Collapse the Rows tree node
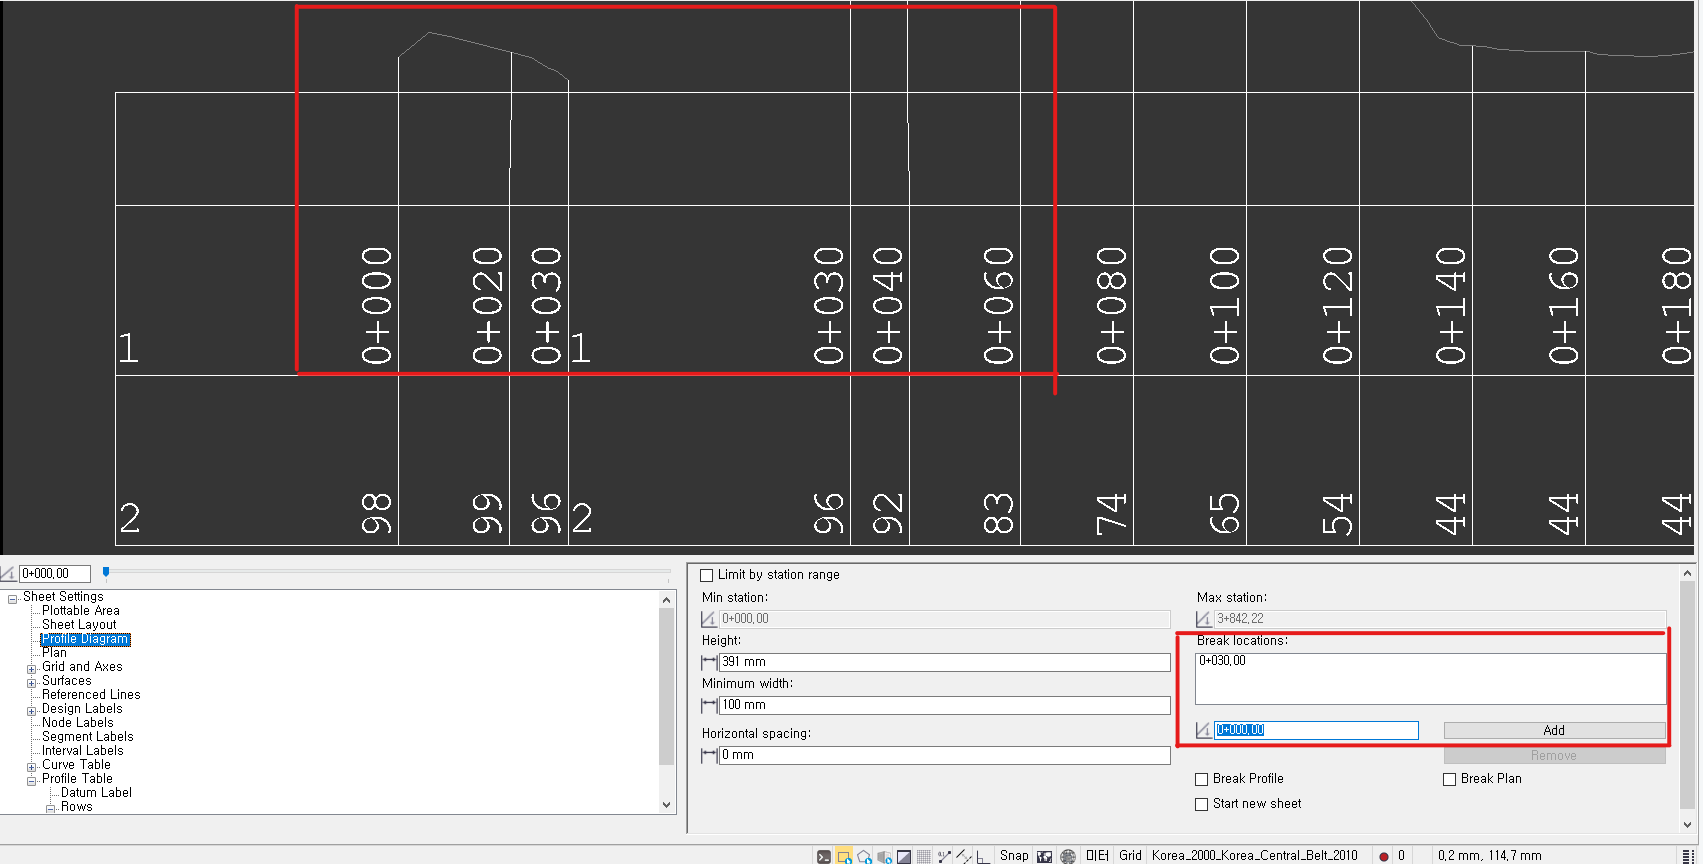Viewport: 1703px width, 864px height. (x=50, y=808)
